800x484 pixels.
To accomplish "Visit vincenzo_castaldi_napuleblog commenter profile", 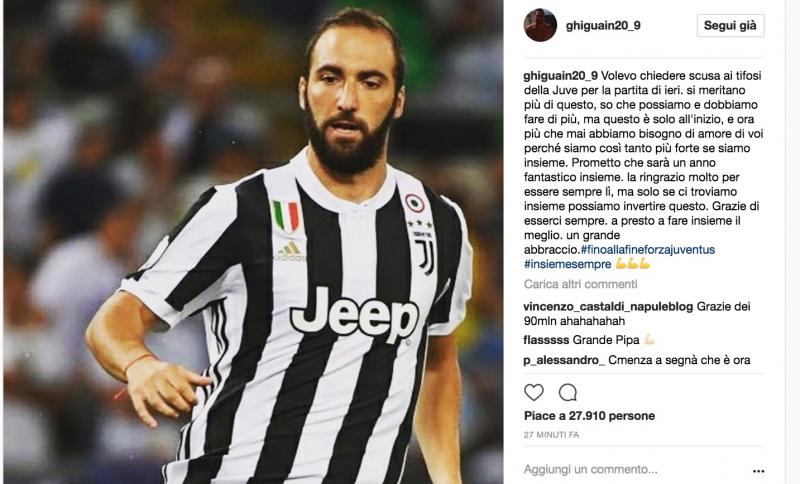I will click(x=608, y=307).
